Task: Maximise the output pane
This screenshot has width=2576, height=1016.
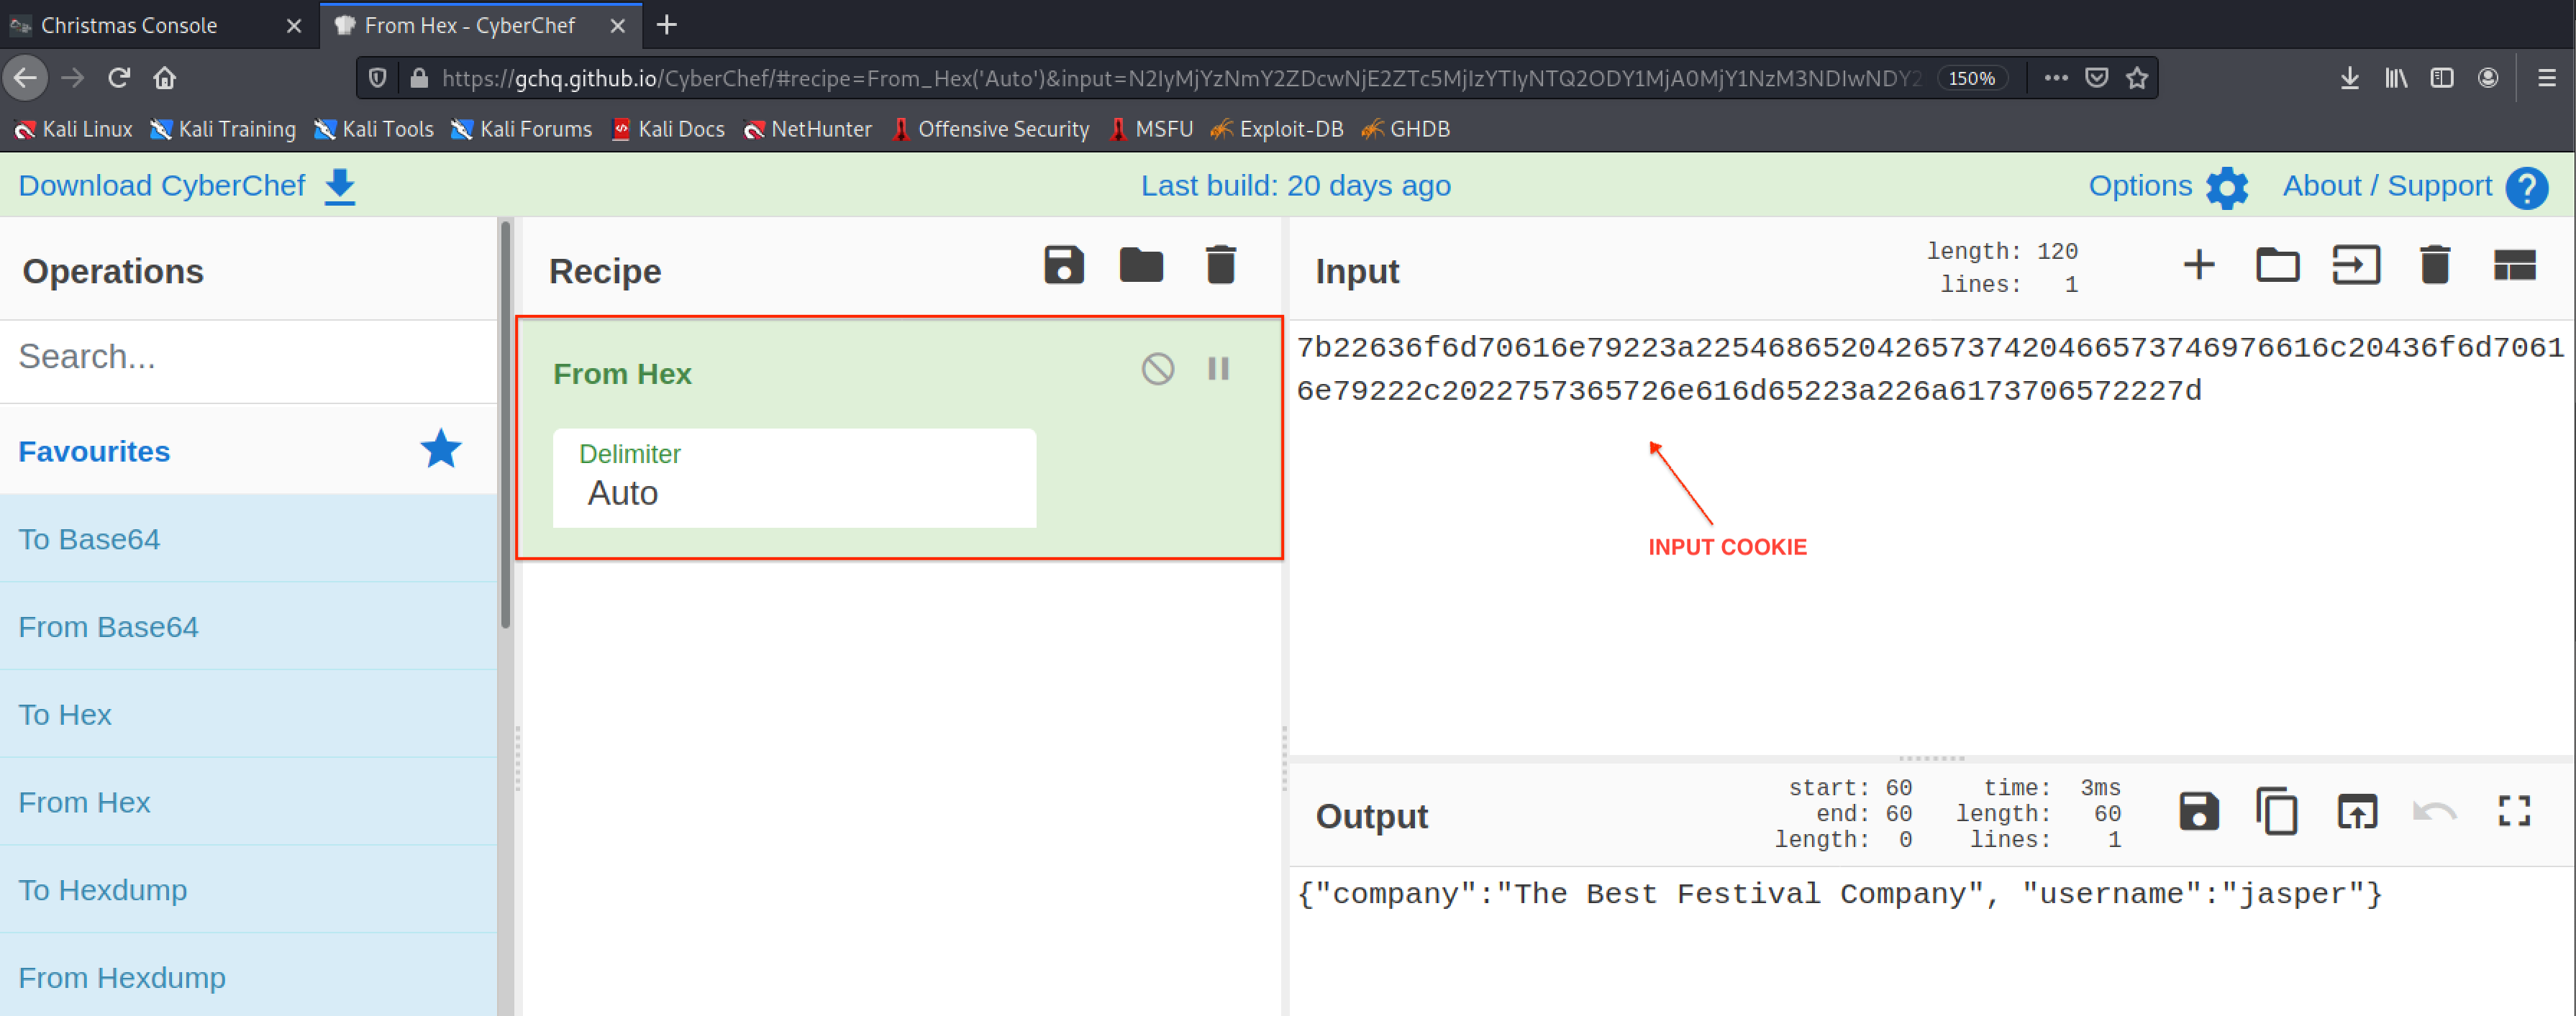Action: click(2513, 811)
